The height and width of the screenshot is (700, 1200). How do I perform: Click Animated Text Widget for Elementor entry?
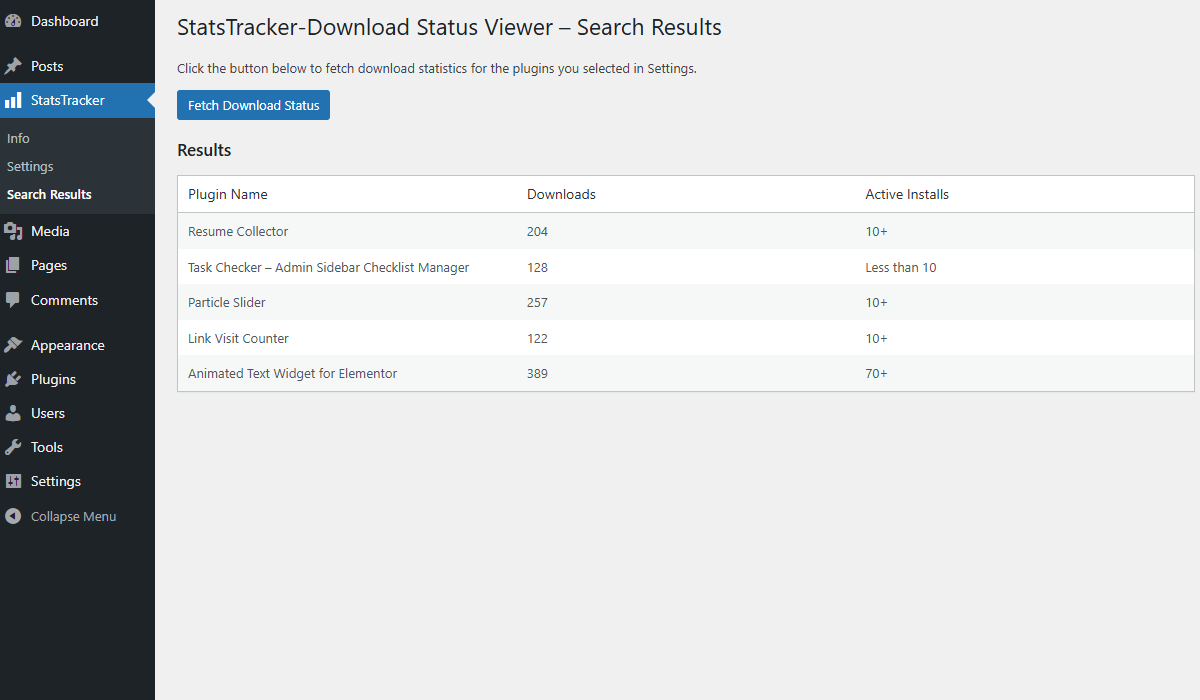(x=292, y=373)
